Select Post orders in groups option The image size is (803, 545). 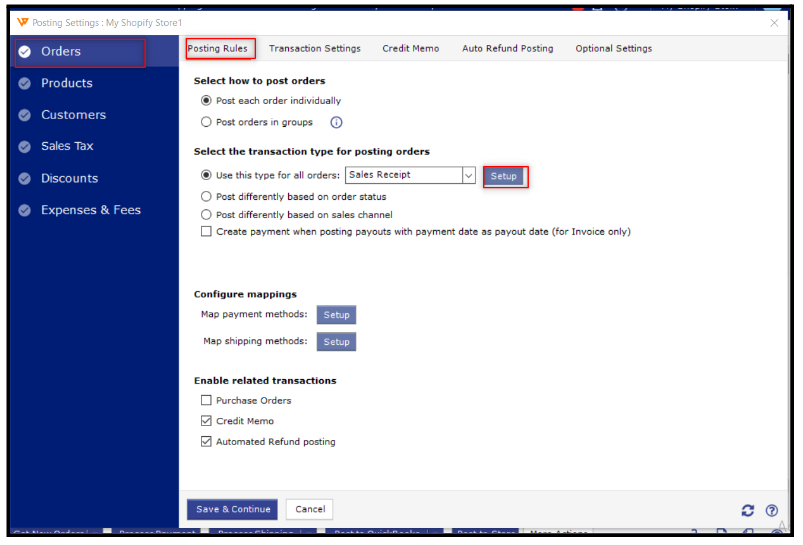206,122
